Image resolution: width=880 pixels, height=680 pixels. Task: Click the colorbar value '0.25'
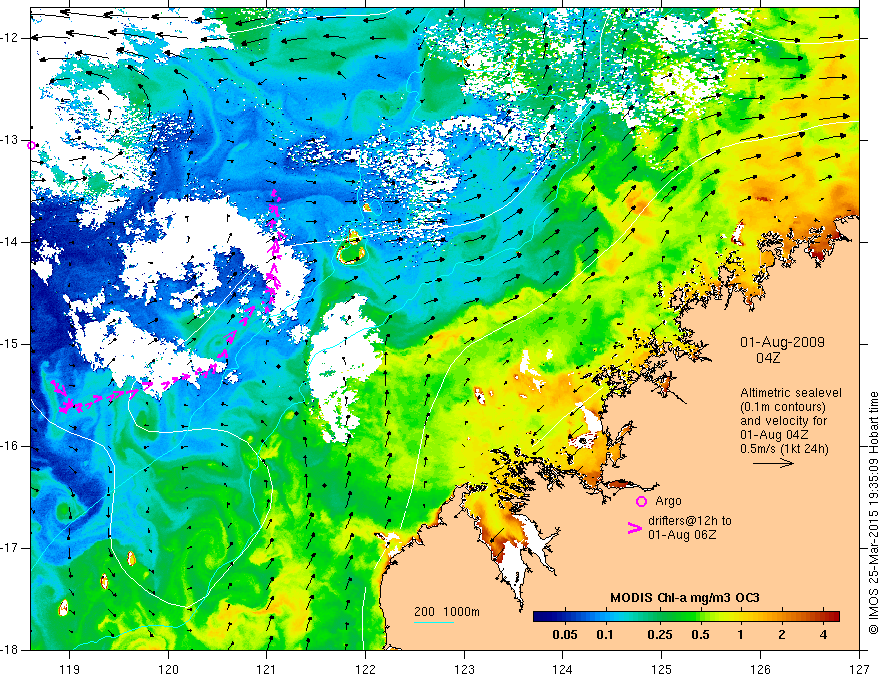point(659,635)
